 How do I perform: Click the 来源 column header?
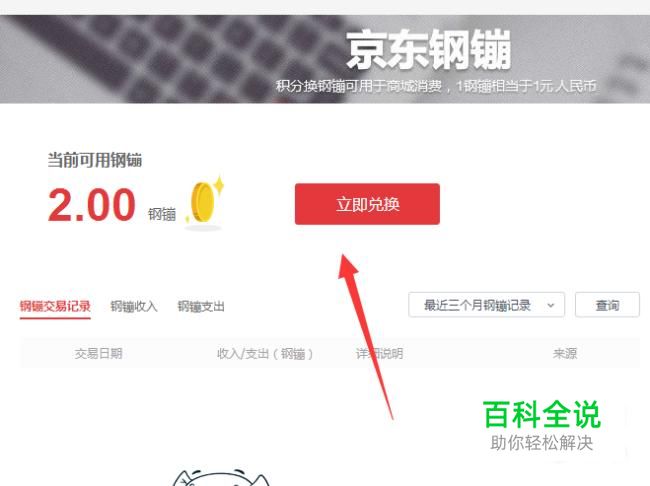click(x=565, y=353)
